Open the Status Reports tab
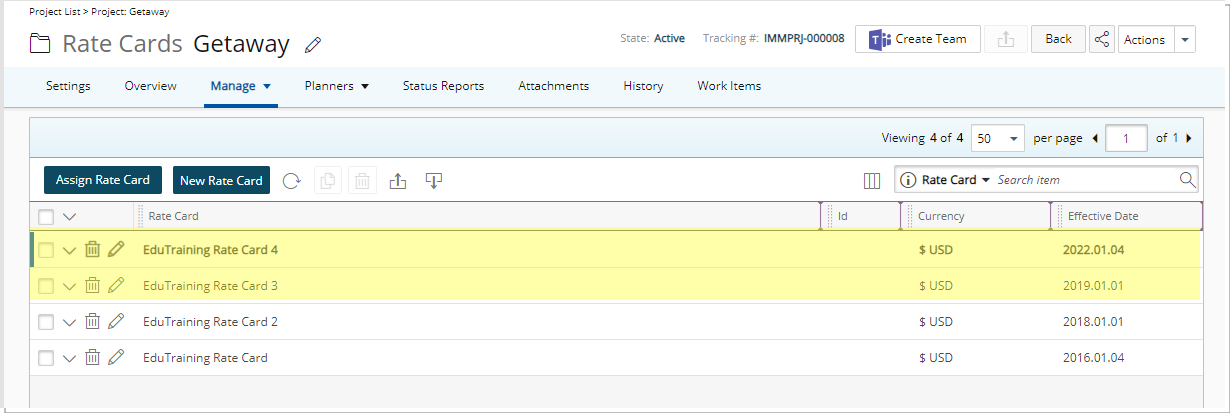This screenshot has height=413, width=1230. click(443, 86)
